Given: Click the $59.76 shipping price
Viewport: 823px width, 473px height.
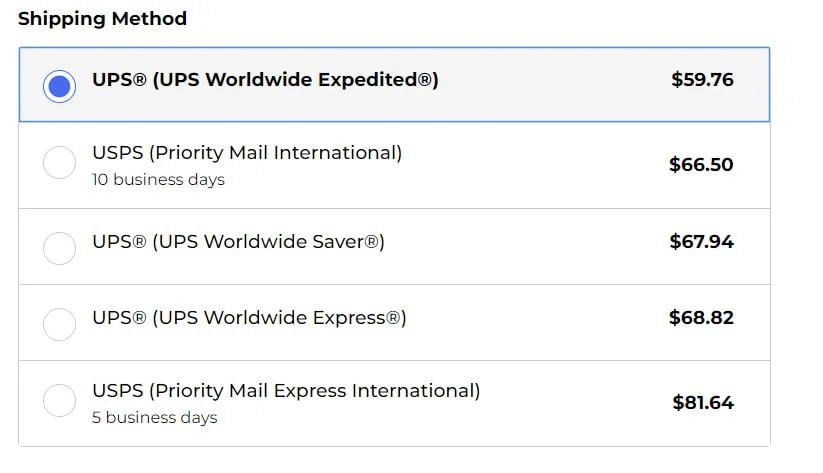Looking at the screenshot, I should 702,80.
